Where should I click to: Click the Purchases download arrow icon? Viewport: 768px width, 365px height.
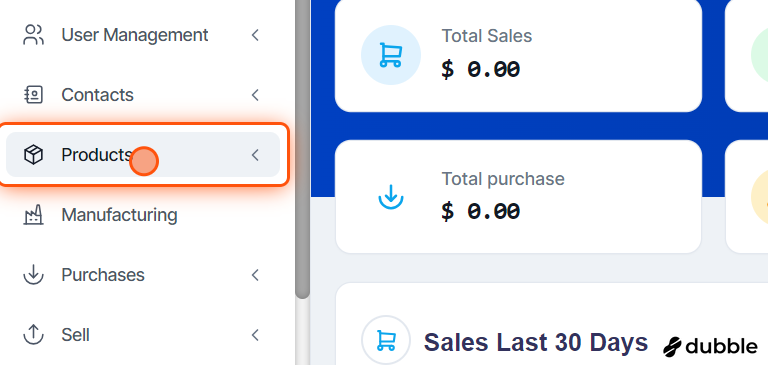click(33, 275)
